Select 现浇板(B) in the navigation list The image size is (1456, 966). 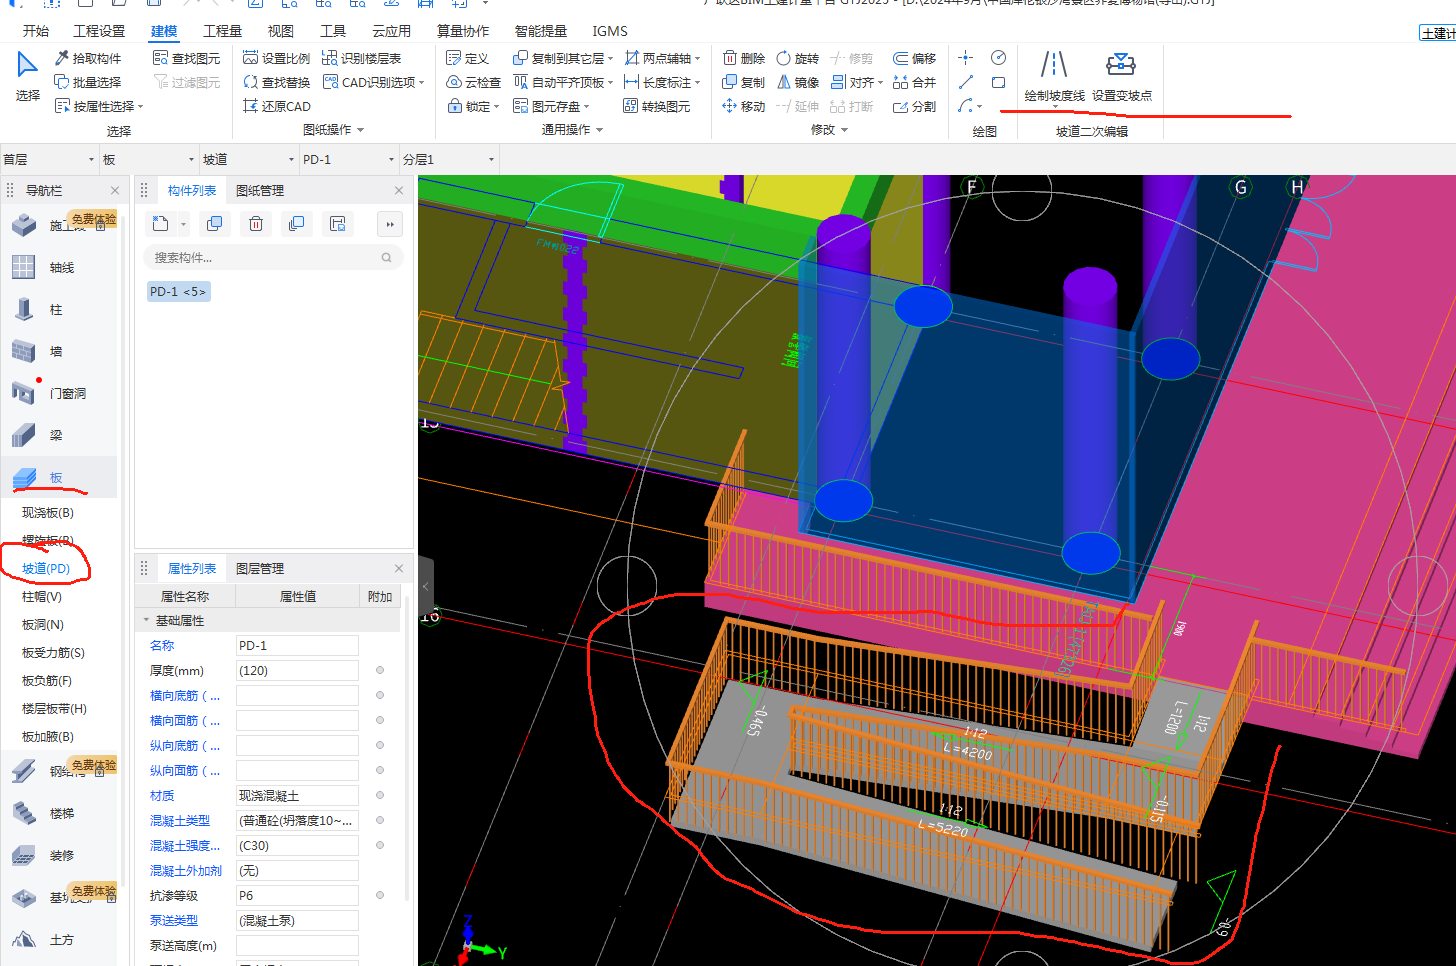48,512
